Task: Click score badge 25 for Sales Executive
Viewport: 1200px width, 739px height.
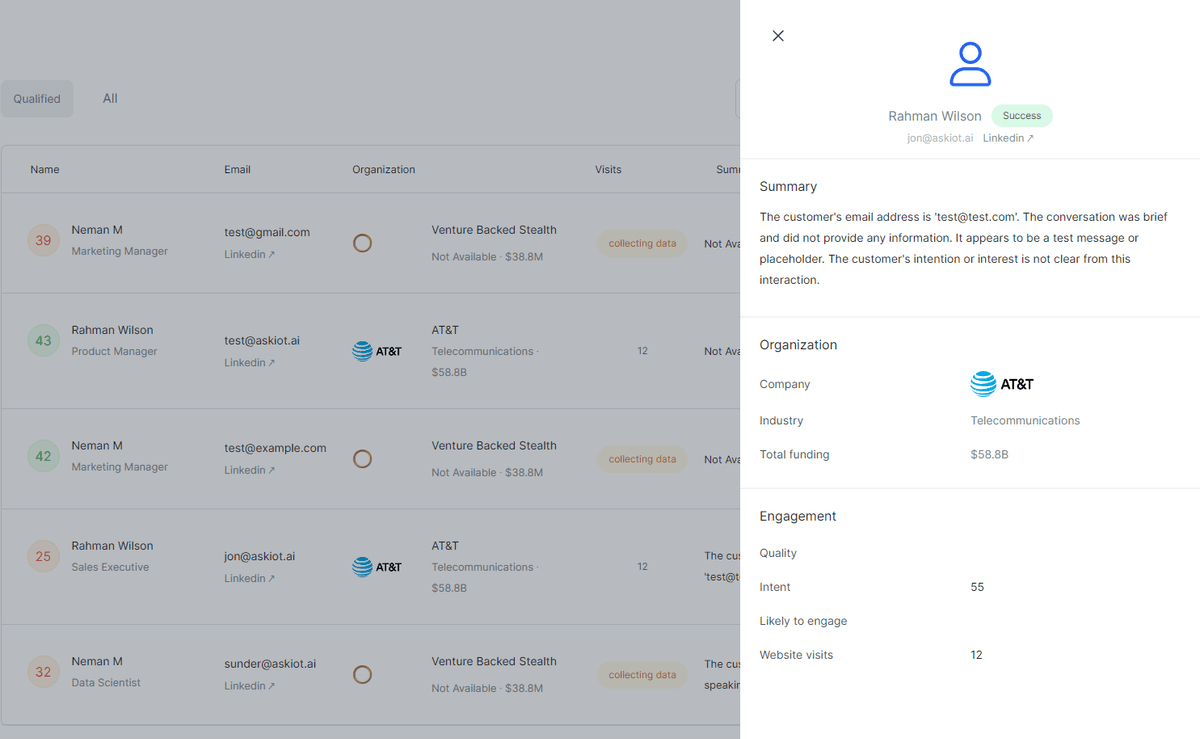Action: point(43,556)
